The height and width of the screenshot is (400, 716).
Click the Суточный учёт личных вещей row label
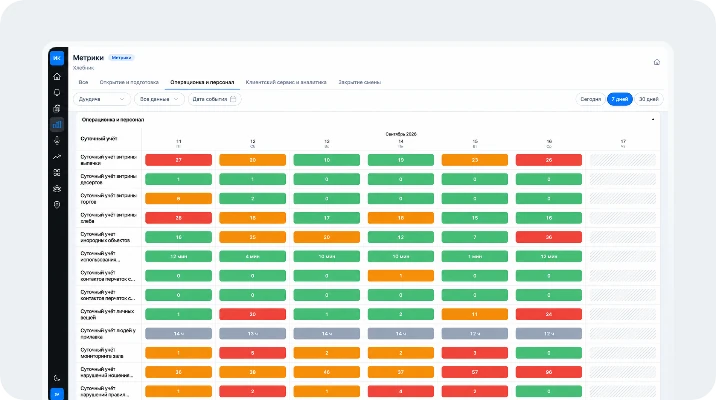[107, 314]
